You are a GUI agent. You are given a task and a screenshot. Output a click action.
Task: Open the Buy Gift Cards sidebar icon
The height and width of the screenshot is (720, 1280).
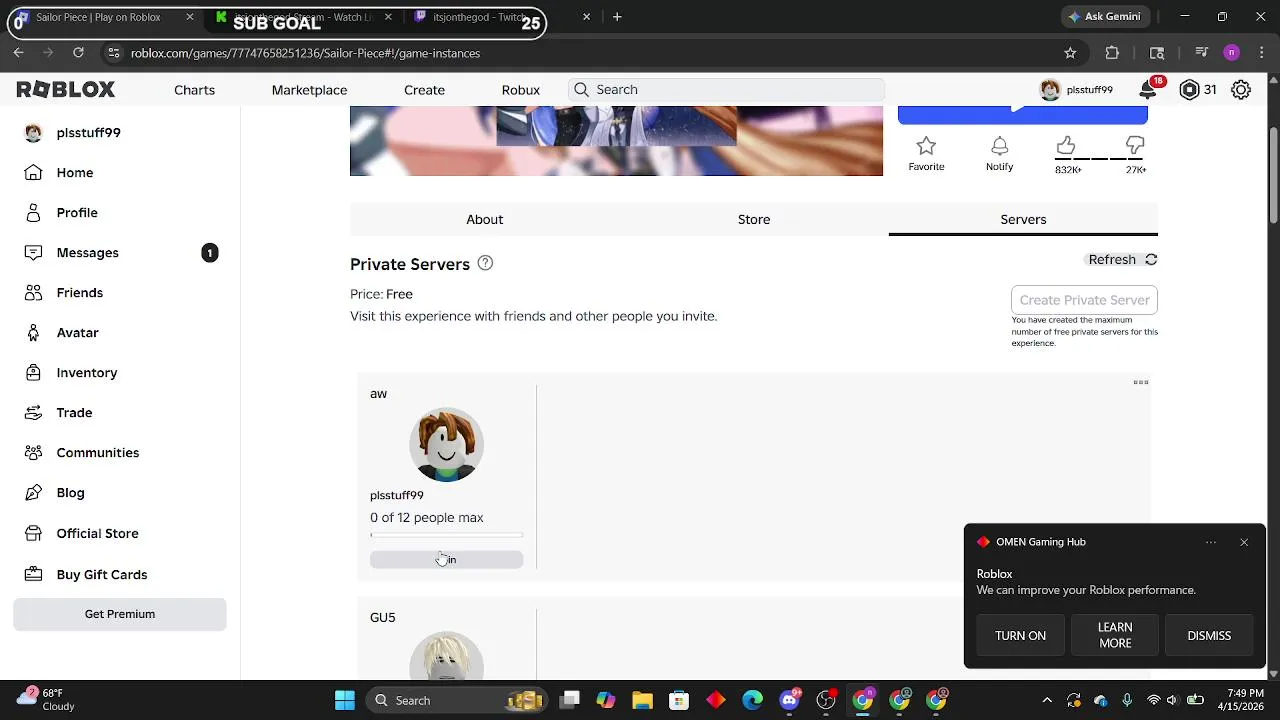tap(33, 575)
